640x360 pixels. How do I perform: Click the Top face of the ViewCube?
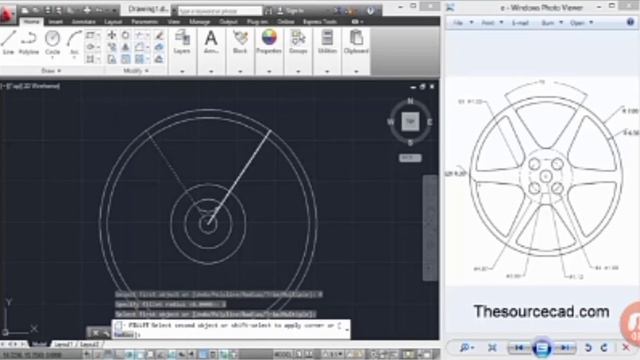tap(410, 122)
